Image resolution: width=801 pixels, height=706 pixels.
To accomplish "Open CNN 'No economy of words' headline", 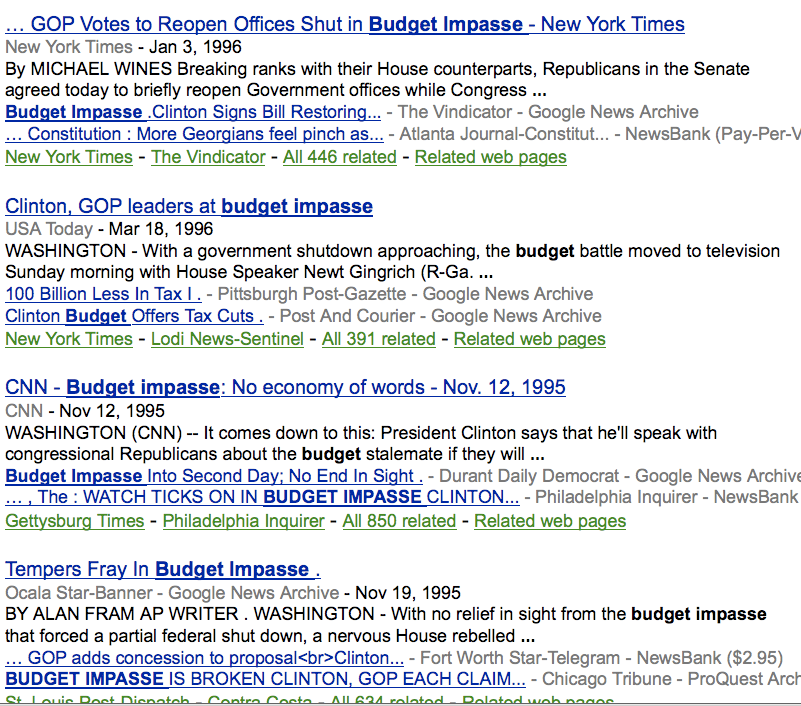I will [285, 388].
